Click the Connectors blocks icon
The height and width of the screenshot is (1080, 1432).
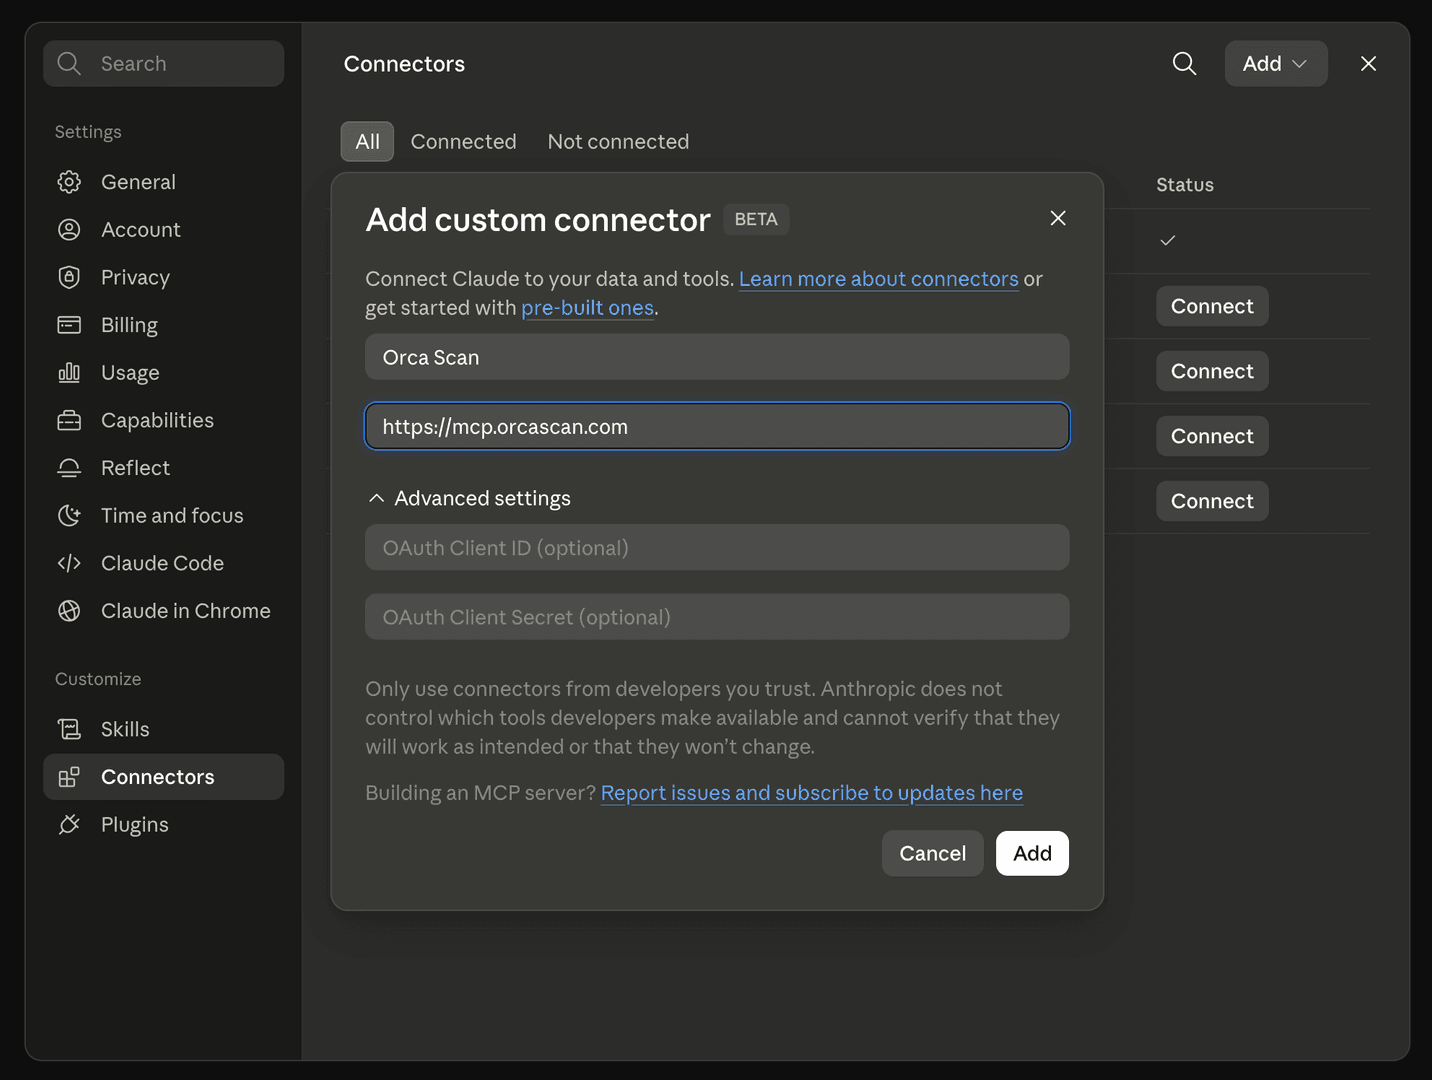click(x=69, y=777)
